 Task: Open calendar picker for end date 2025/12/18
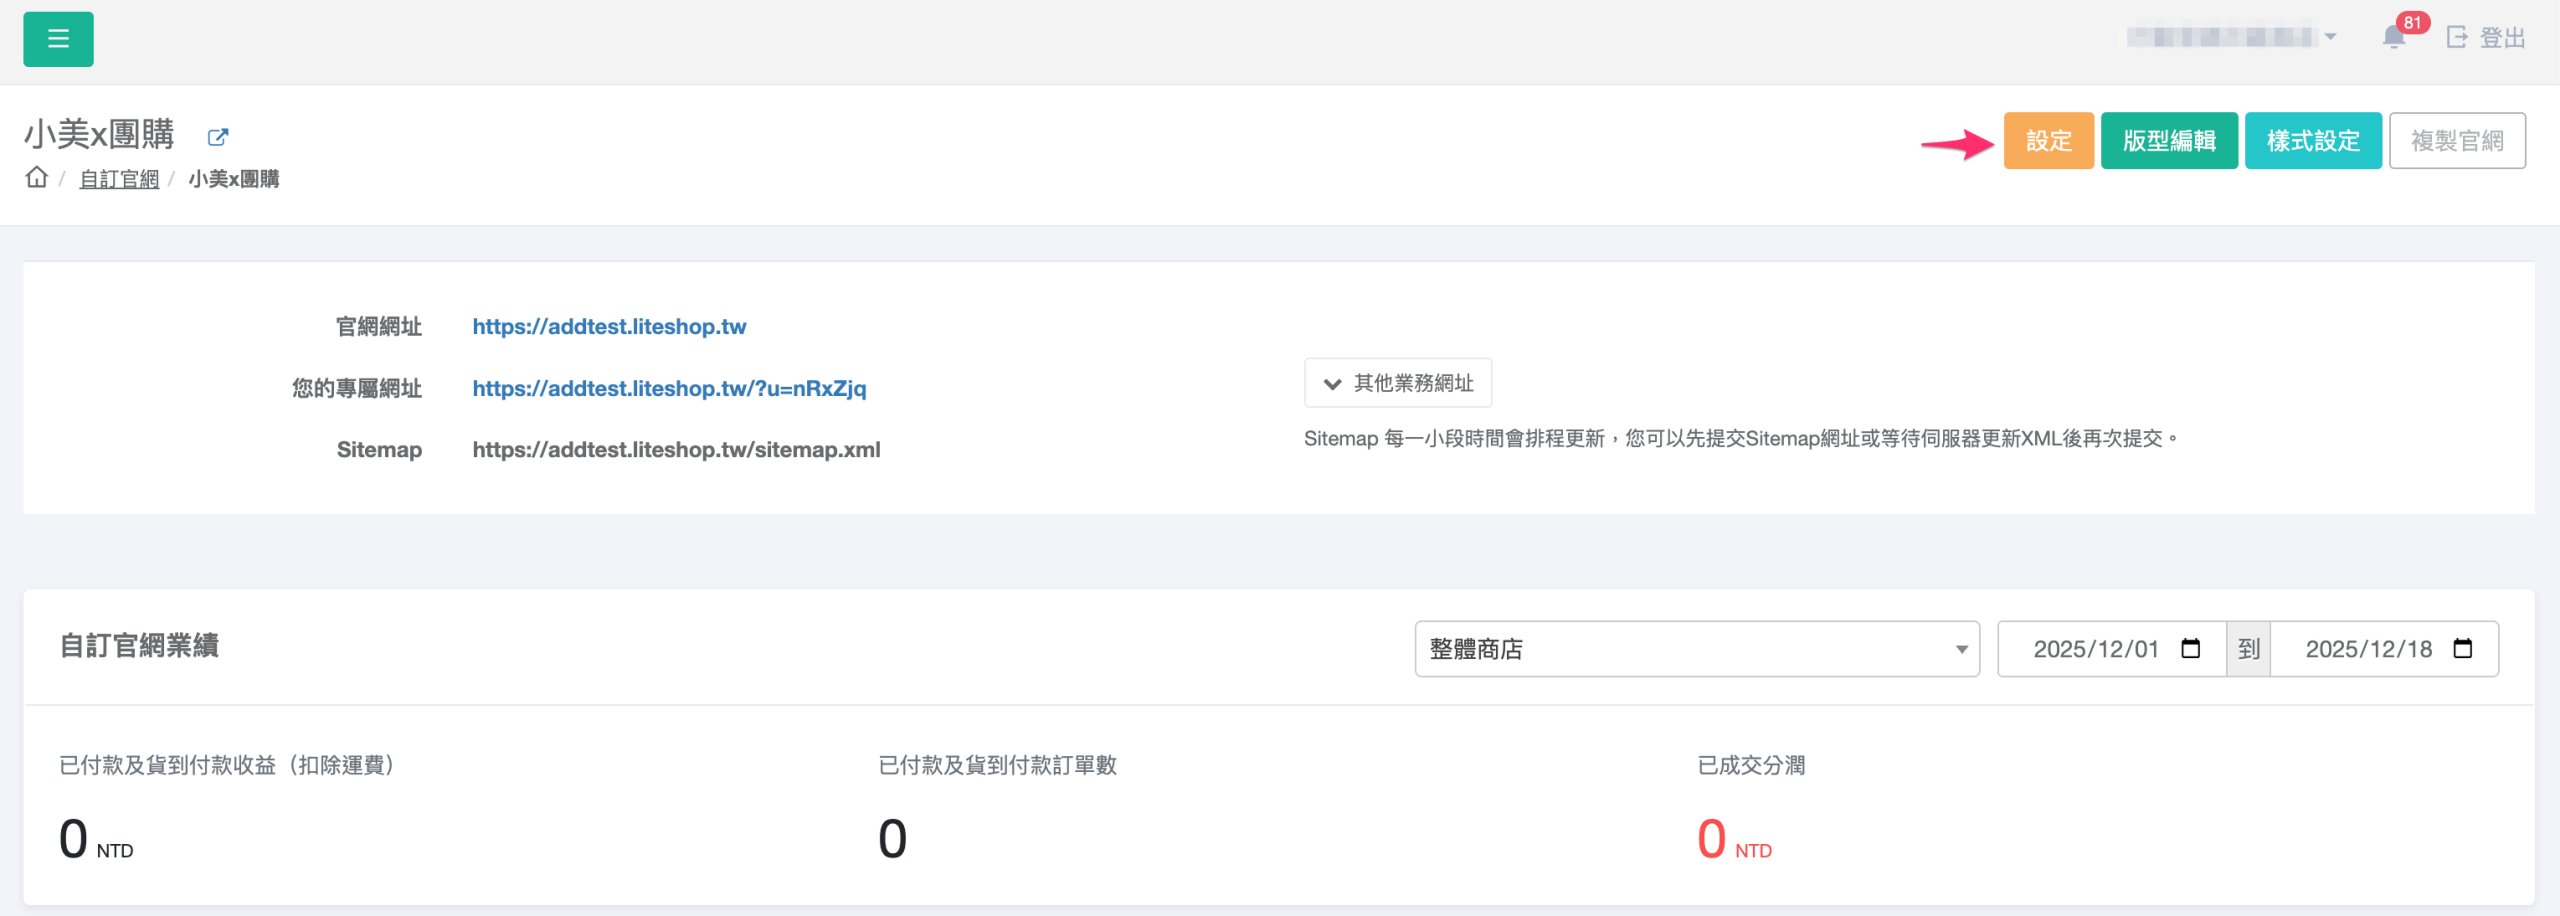(x=2462, y=649)
